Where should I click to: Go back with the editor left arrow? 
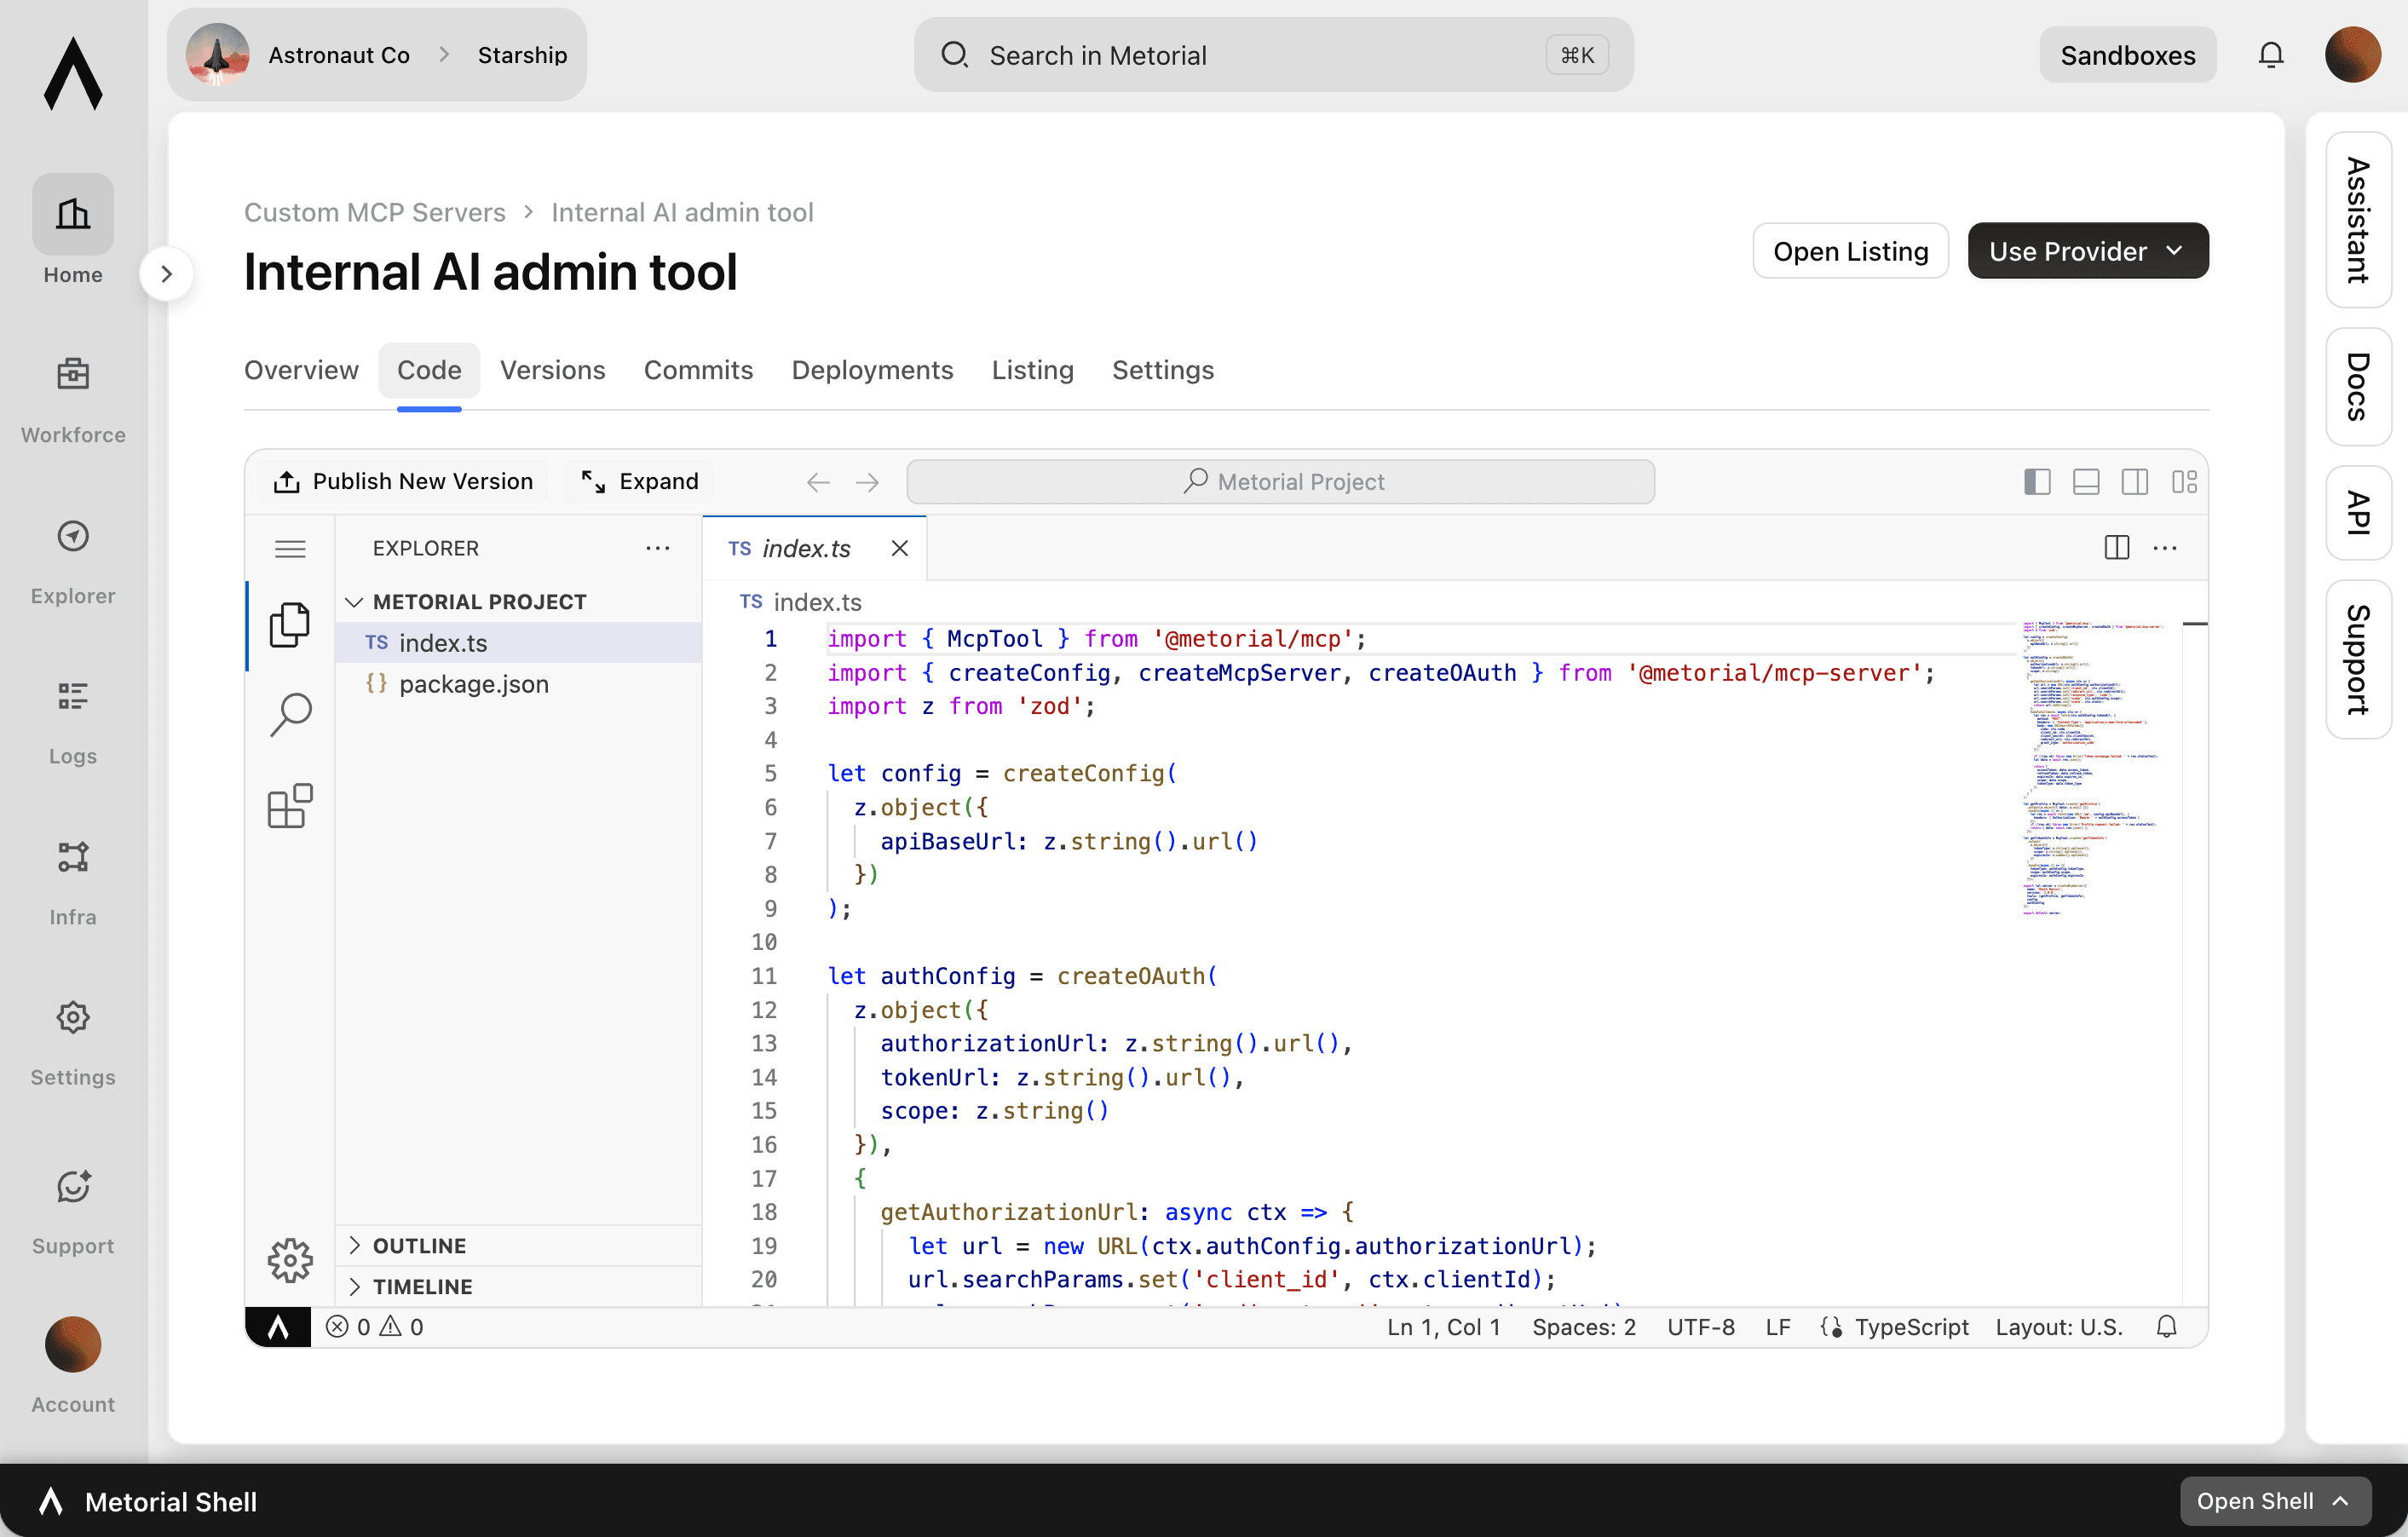coord(818,482)
